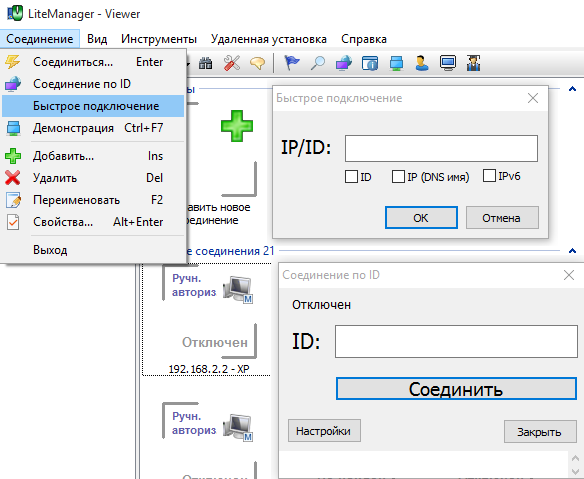Choose Соединение по ID menu entry
This screenshot has height=479, width=584.
(93, 84)
